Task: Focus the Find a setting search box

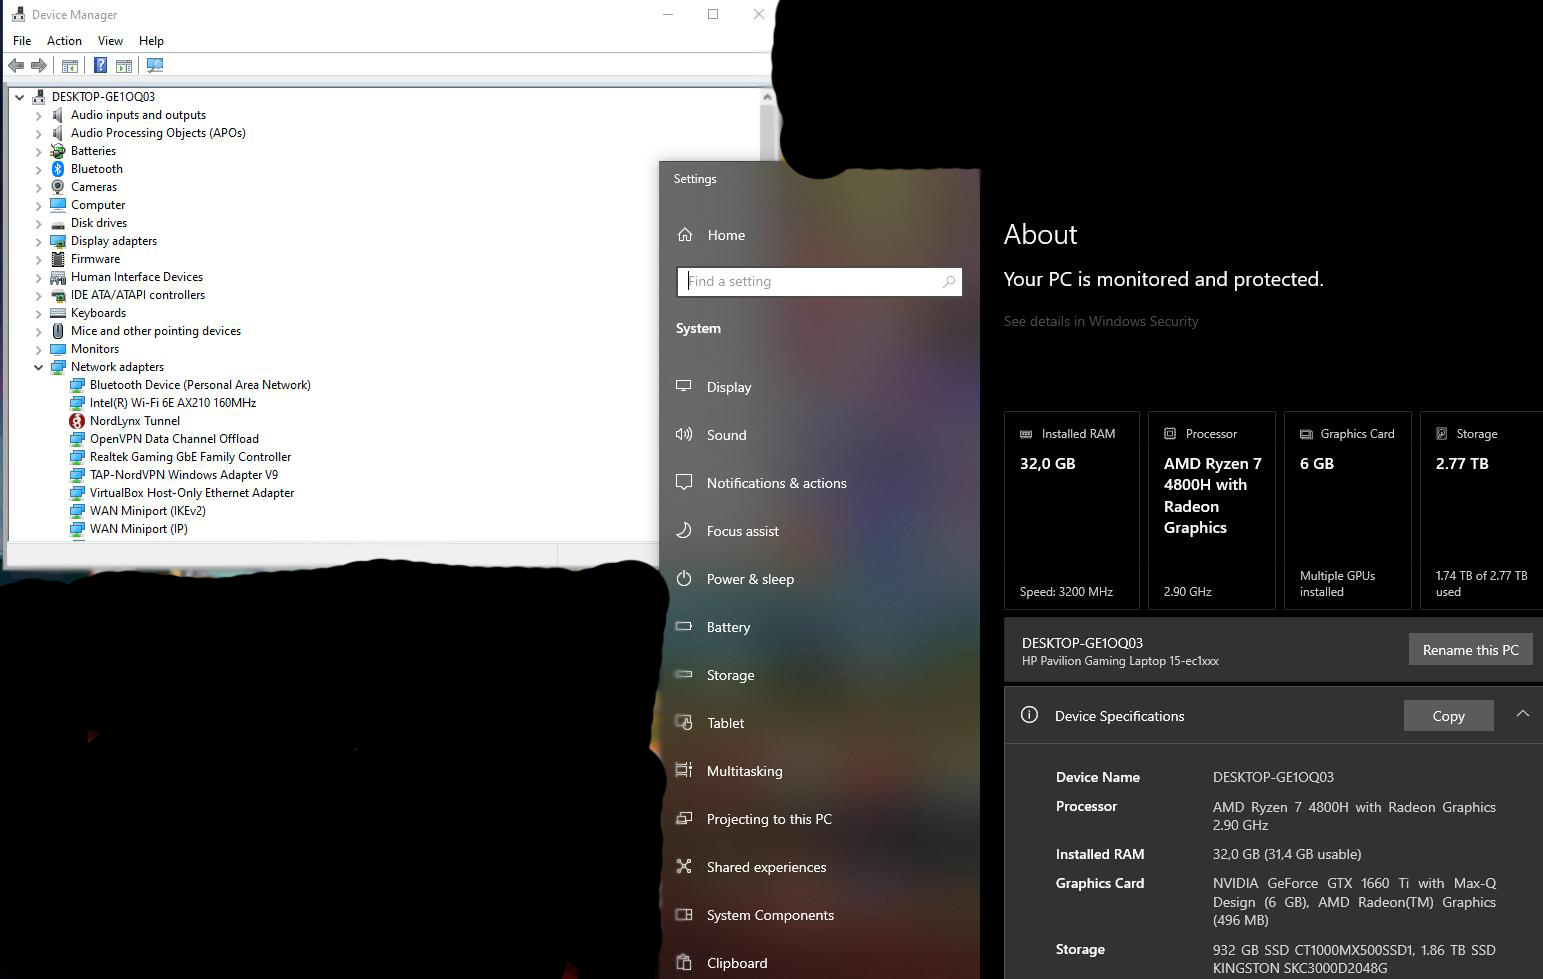Action: pyautogui.click(x=810, y=282)
